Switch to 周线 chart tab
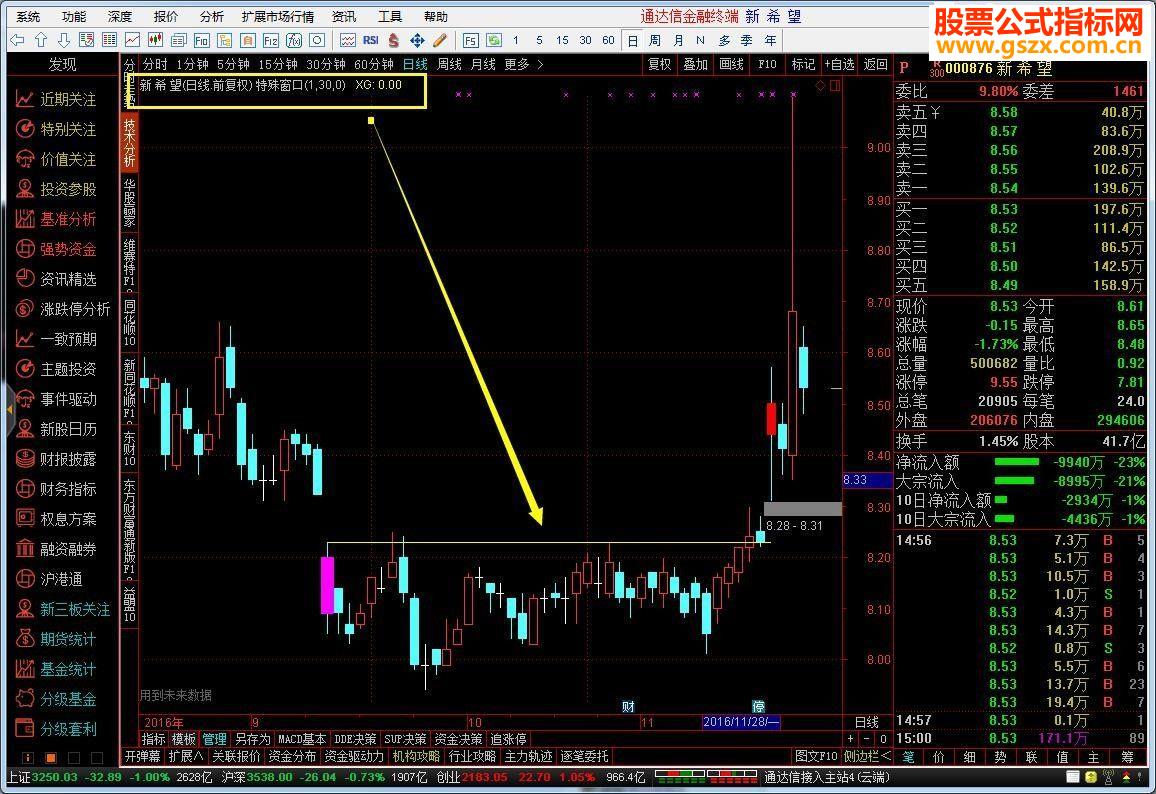 coord(449,65)
